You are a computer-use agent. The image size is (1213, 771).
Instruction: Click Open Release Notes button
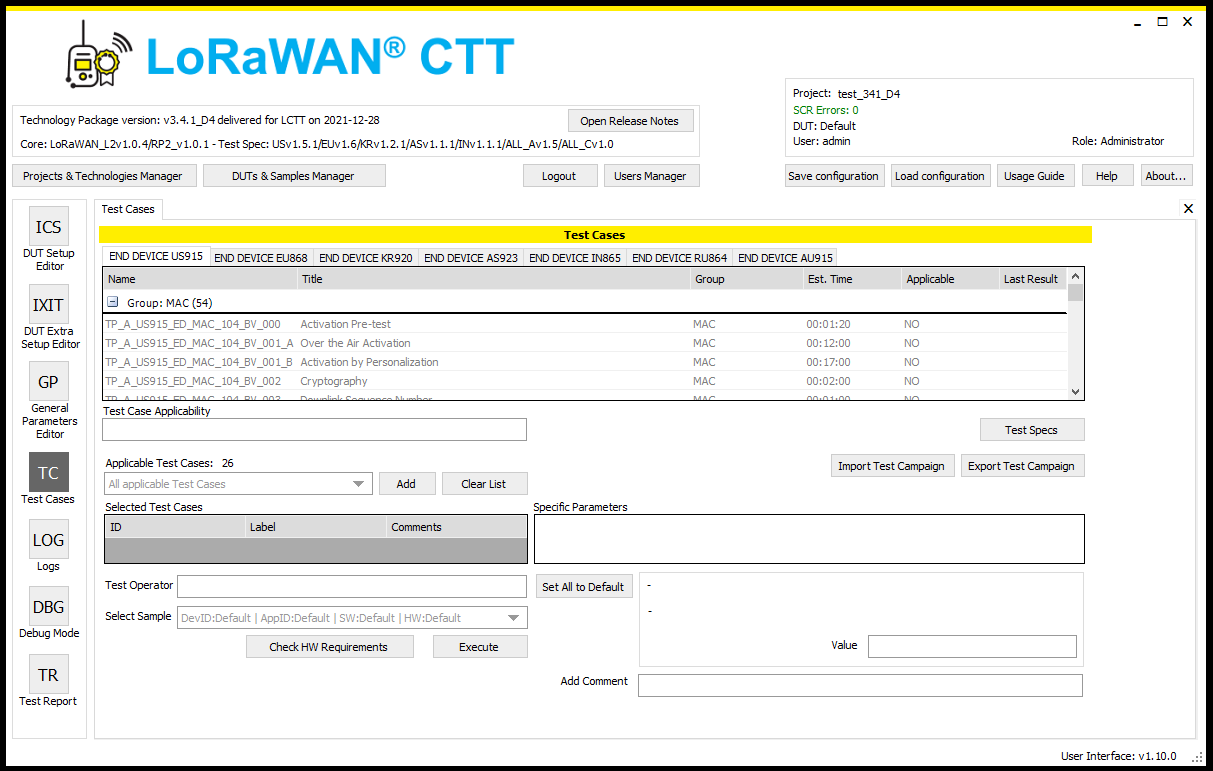pyautogui.click(x=630, y=121)
